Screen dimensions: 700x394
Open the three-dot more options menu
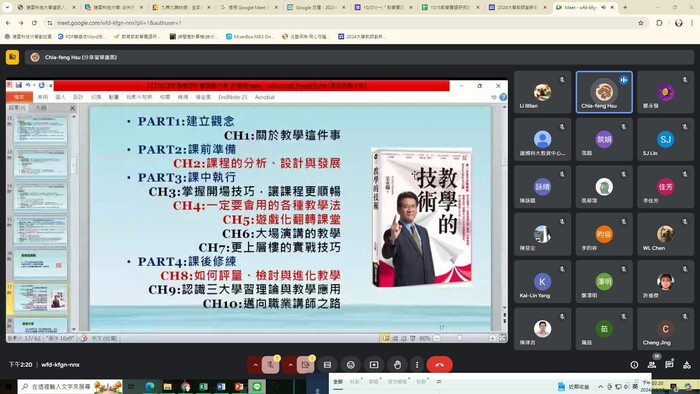click(x=417, y=365)
